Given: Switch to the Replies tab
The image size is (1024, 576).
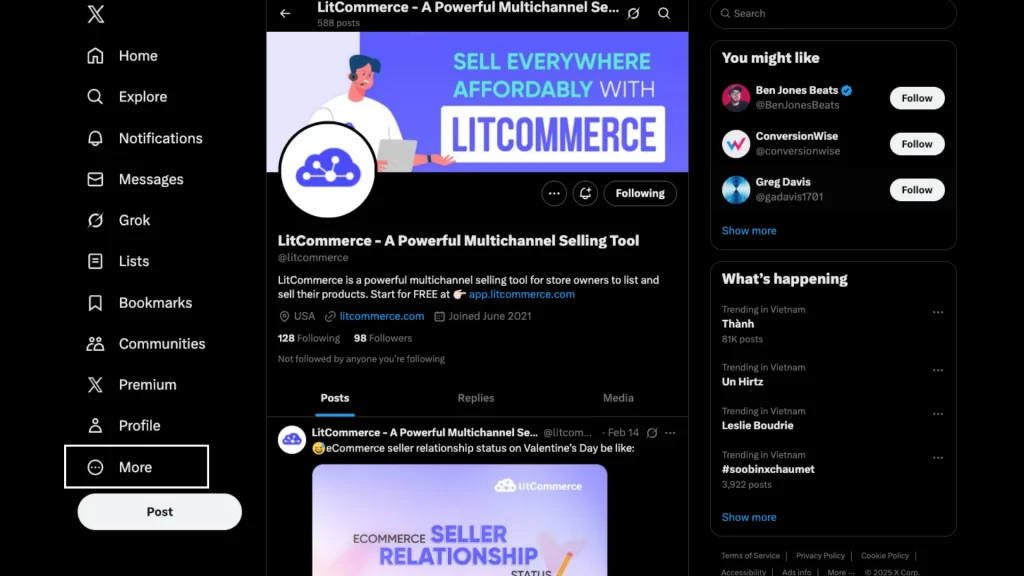Looking at the screenshot, I should [476, 398].
